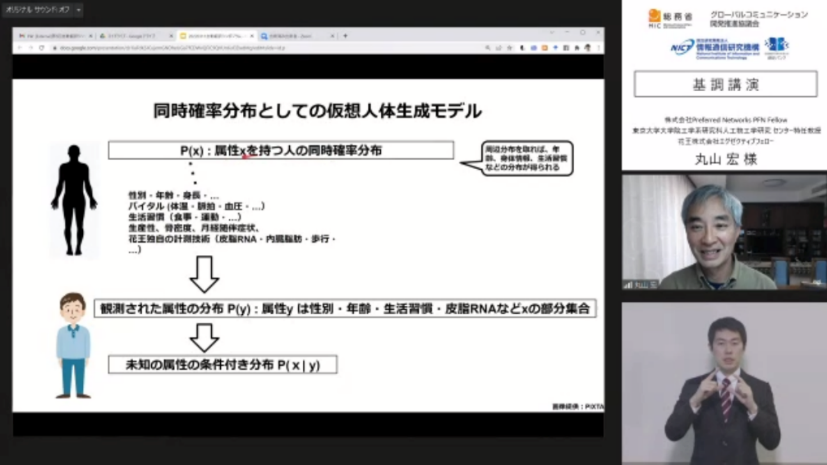
Task: Close the Google Slides browser tab
Action: click(x=252, y=36)
